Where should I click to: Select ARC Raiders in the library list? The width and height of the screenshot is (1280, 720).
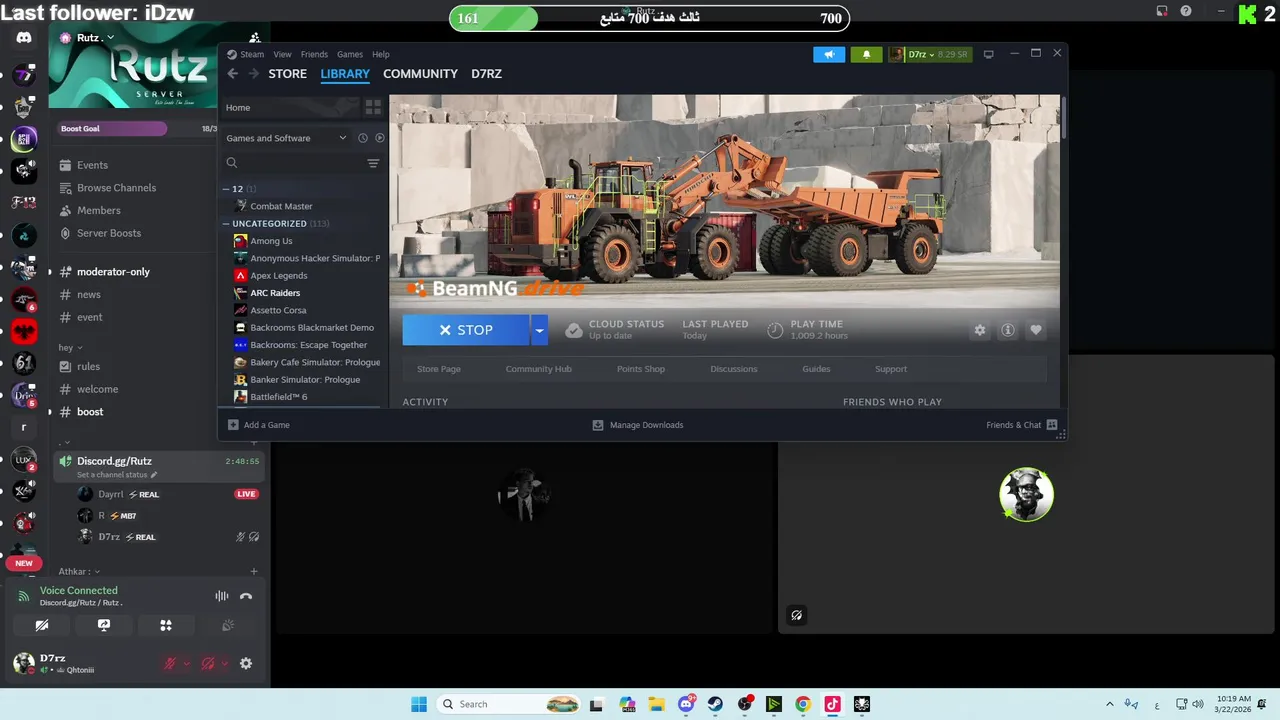click(275, 293)
